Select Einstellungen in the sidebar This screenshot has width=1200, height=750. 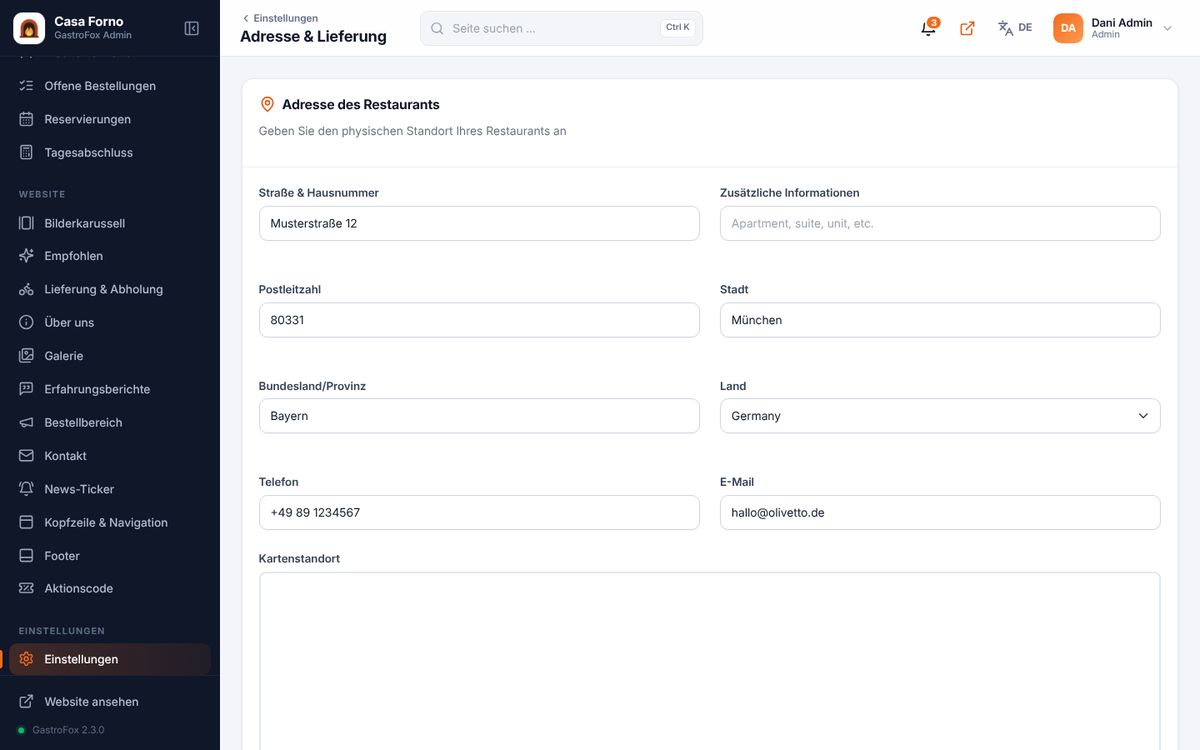pyautogui.click(x=110, y=659)
